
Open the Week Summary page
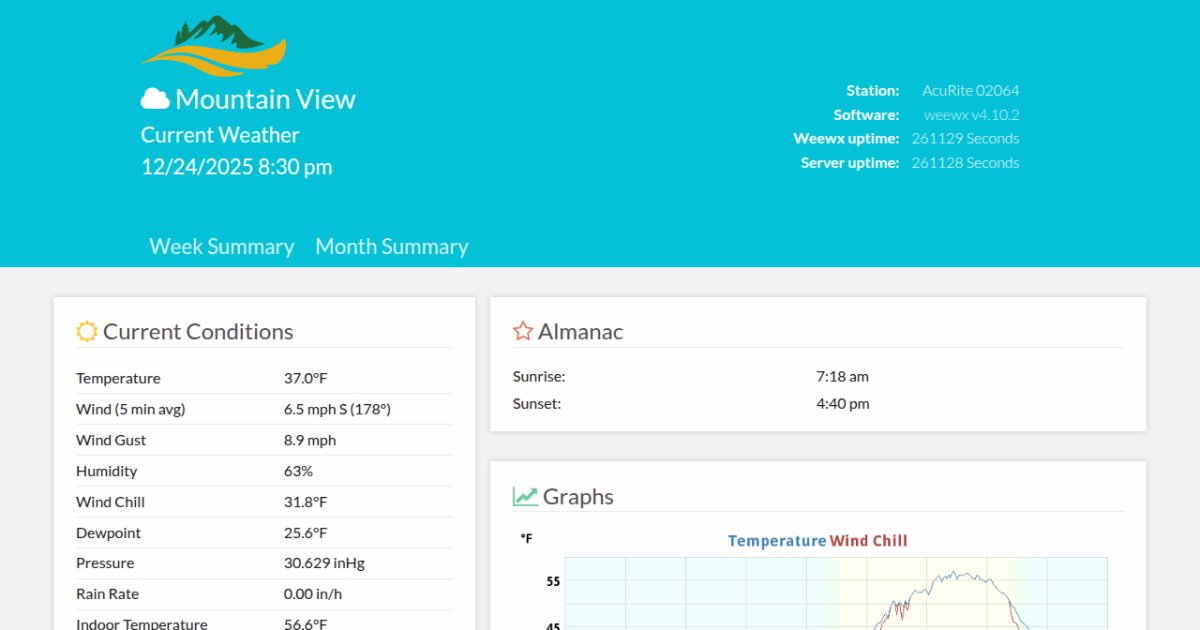click(222, 247)
